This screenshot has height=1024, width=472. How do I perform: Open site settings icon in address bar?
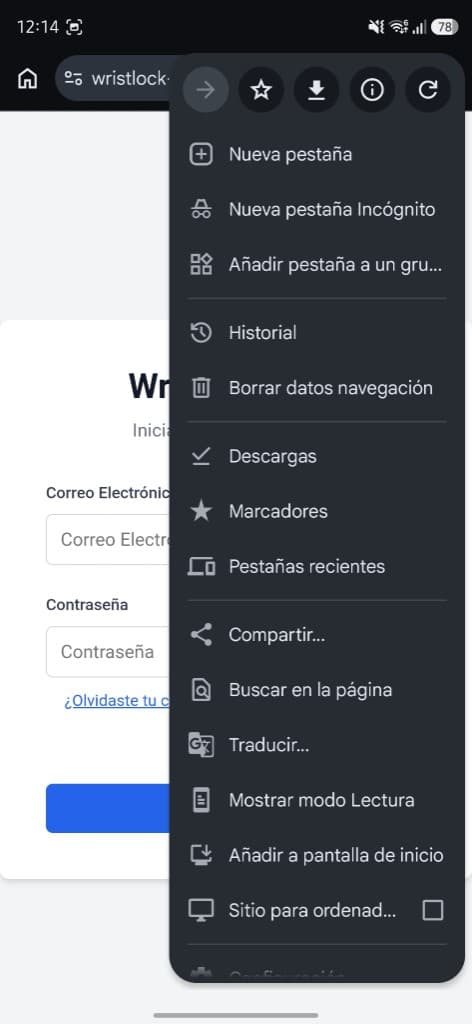click(73, 79)
